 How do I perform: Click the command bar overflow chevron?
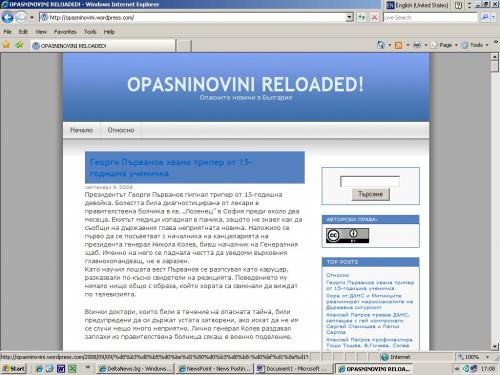[496, 42]
